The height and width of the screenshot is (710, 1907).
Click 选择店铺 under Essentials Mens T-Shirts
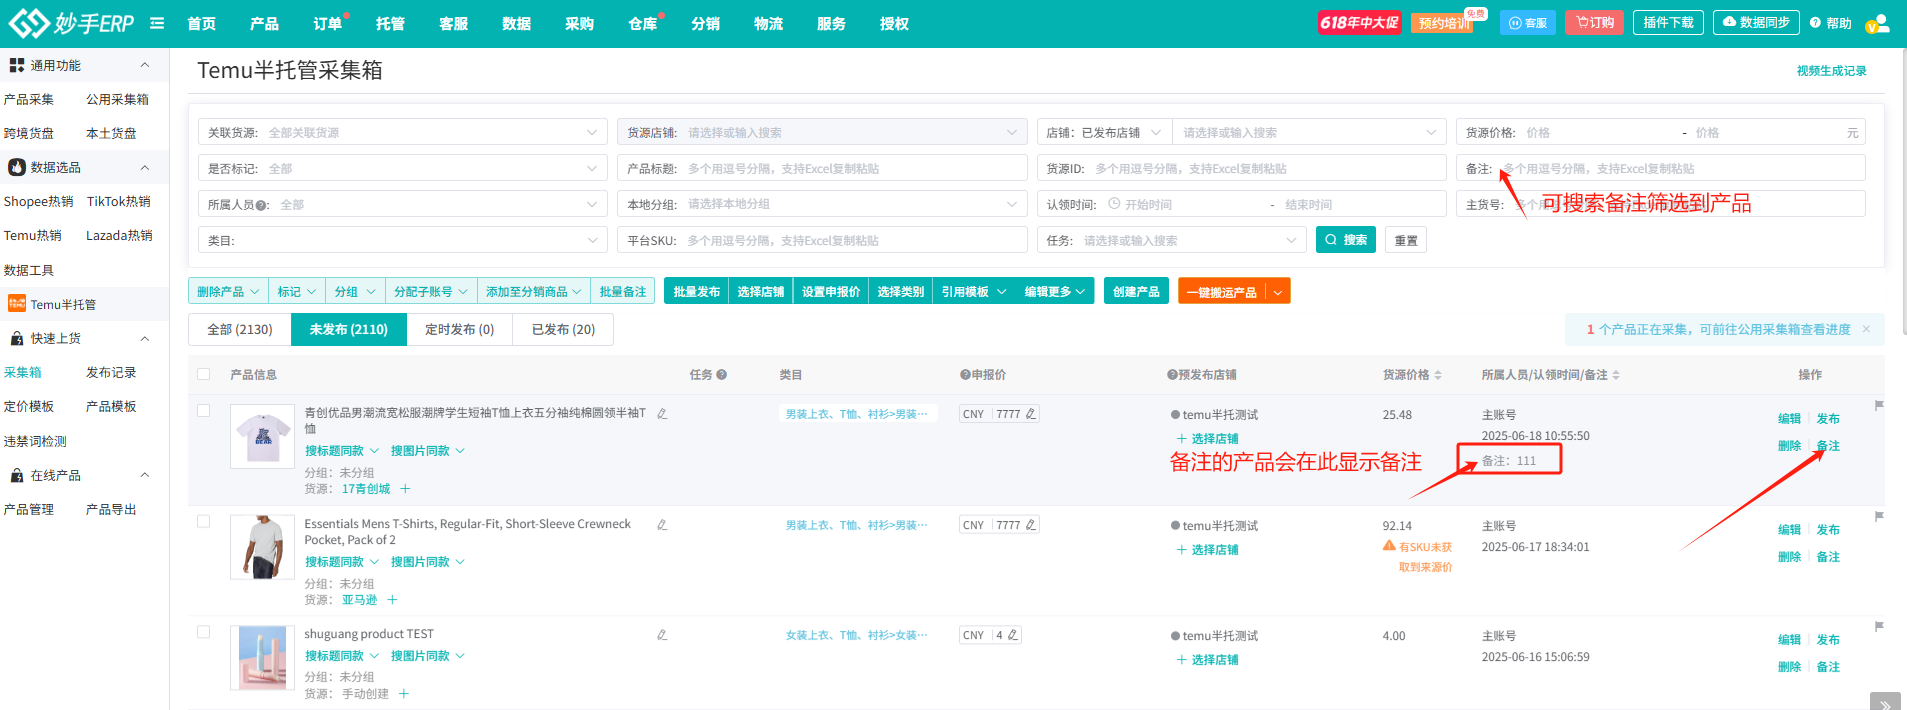[x=1208, y=550]
